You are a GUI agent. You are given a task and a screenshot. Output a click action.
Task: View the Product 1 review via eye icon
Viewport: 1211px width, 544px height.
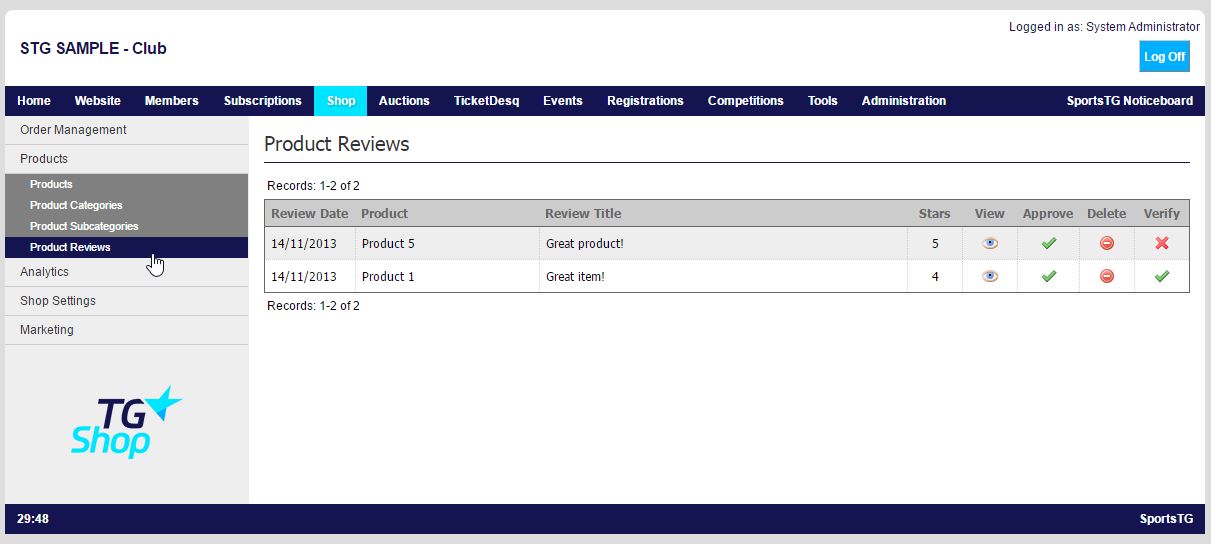pyautogui.click(x=990, y=276)
